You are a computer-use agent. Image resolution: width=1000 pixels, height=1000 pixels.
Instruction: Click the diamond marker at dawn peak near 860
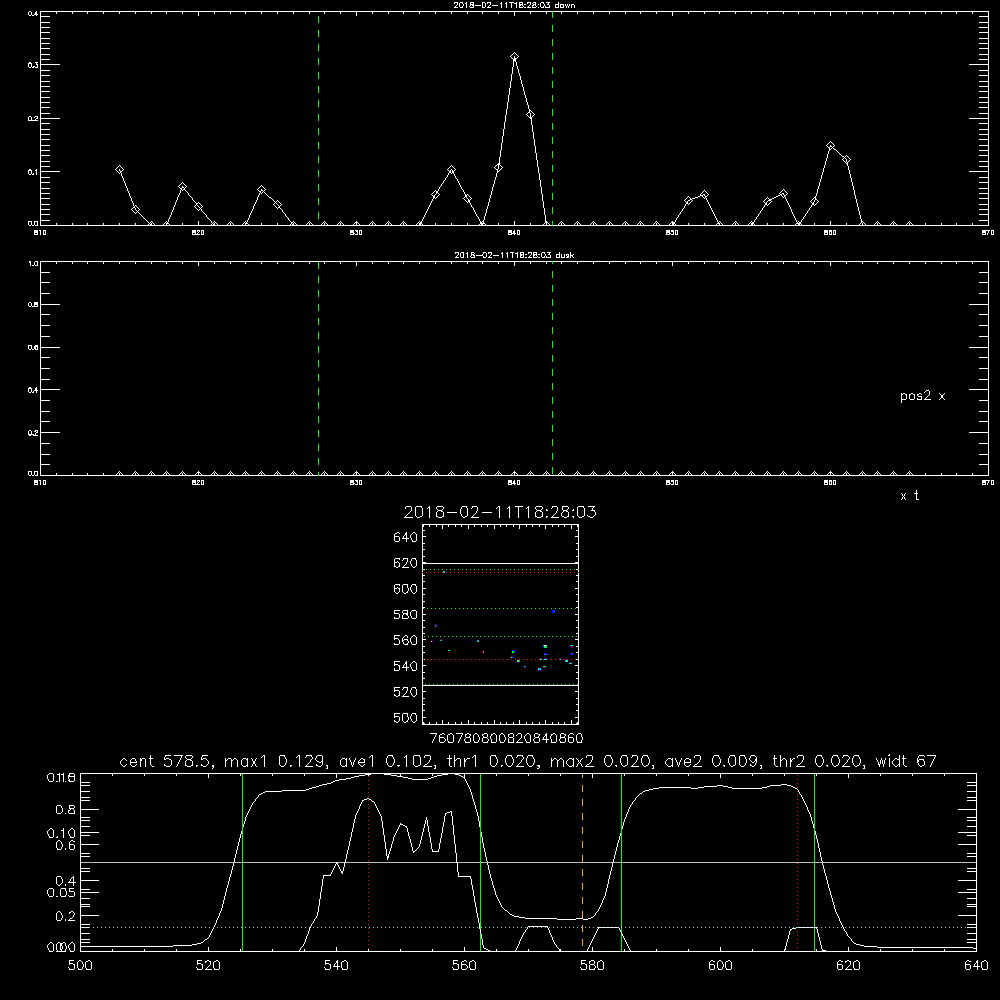830,146
